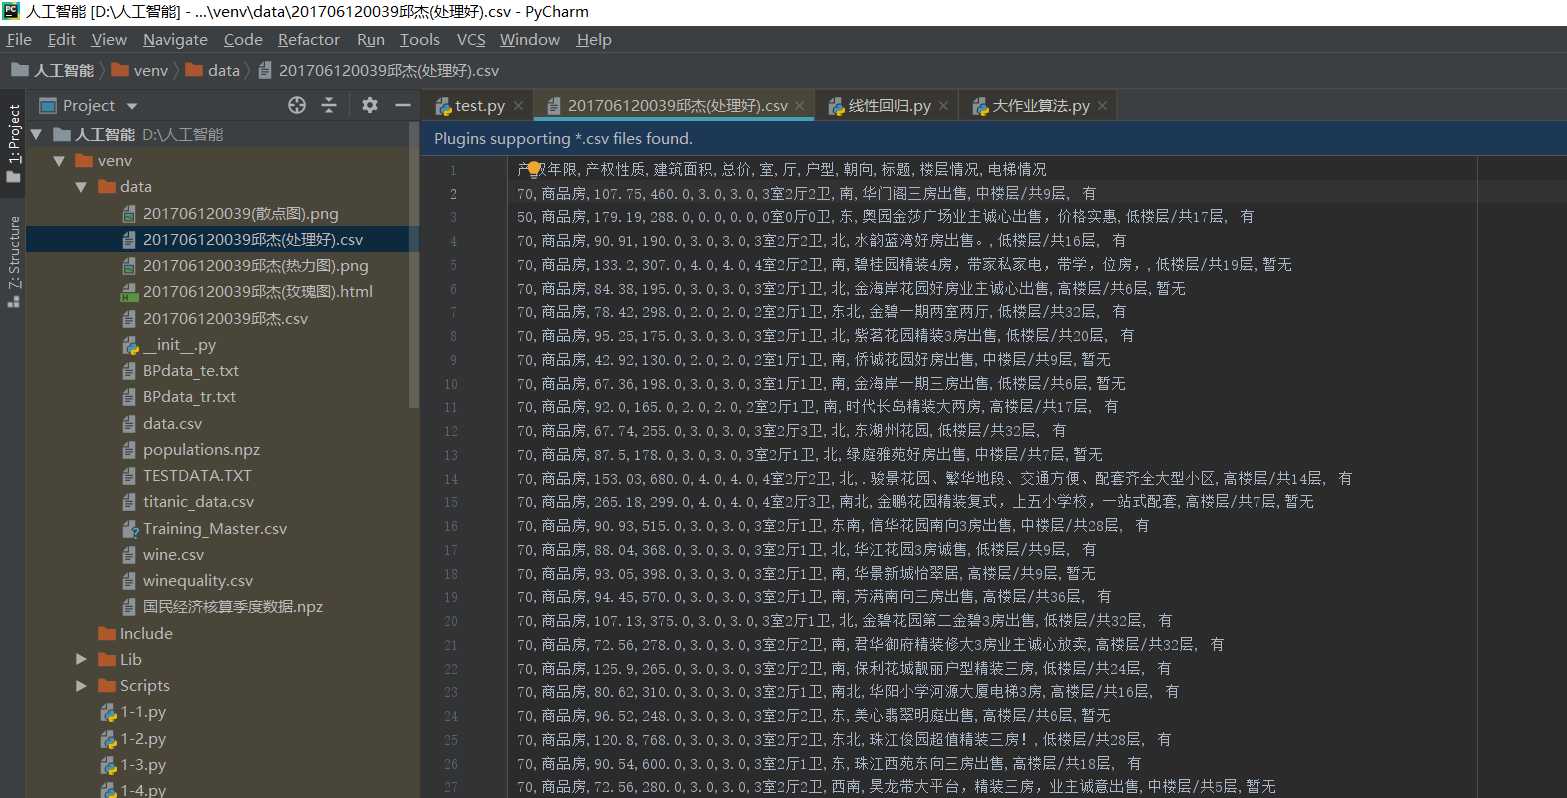
Task: Open the View menu
Action: click(x=109, y=40)
